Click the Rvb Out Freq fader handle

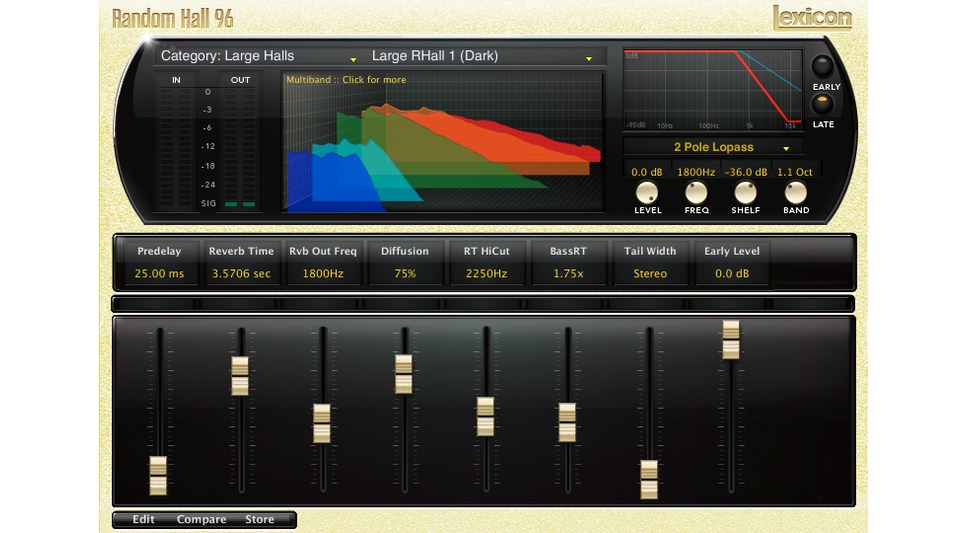(322, 423)
